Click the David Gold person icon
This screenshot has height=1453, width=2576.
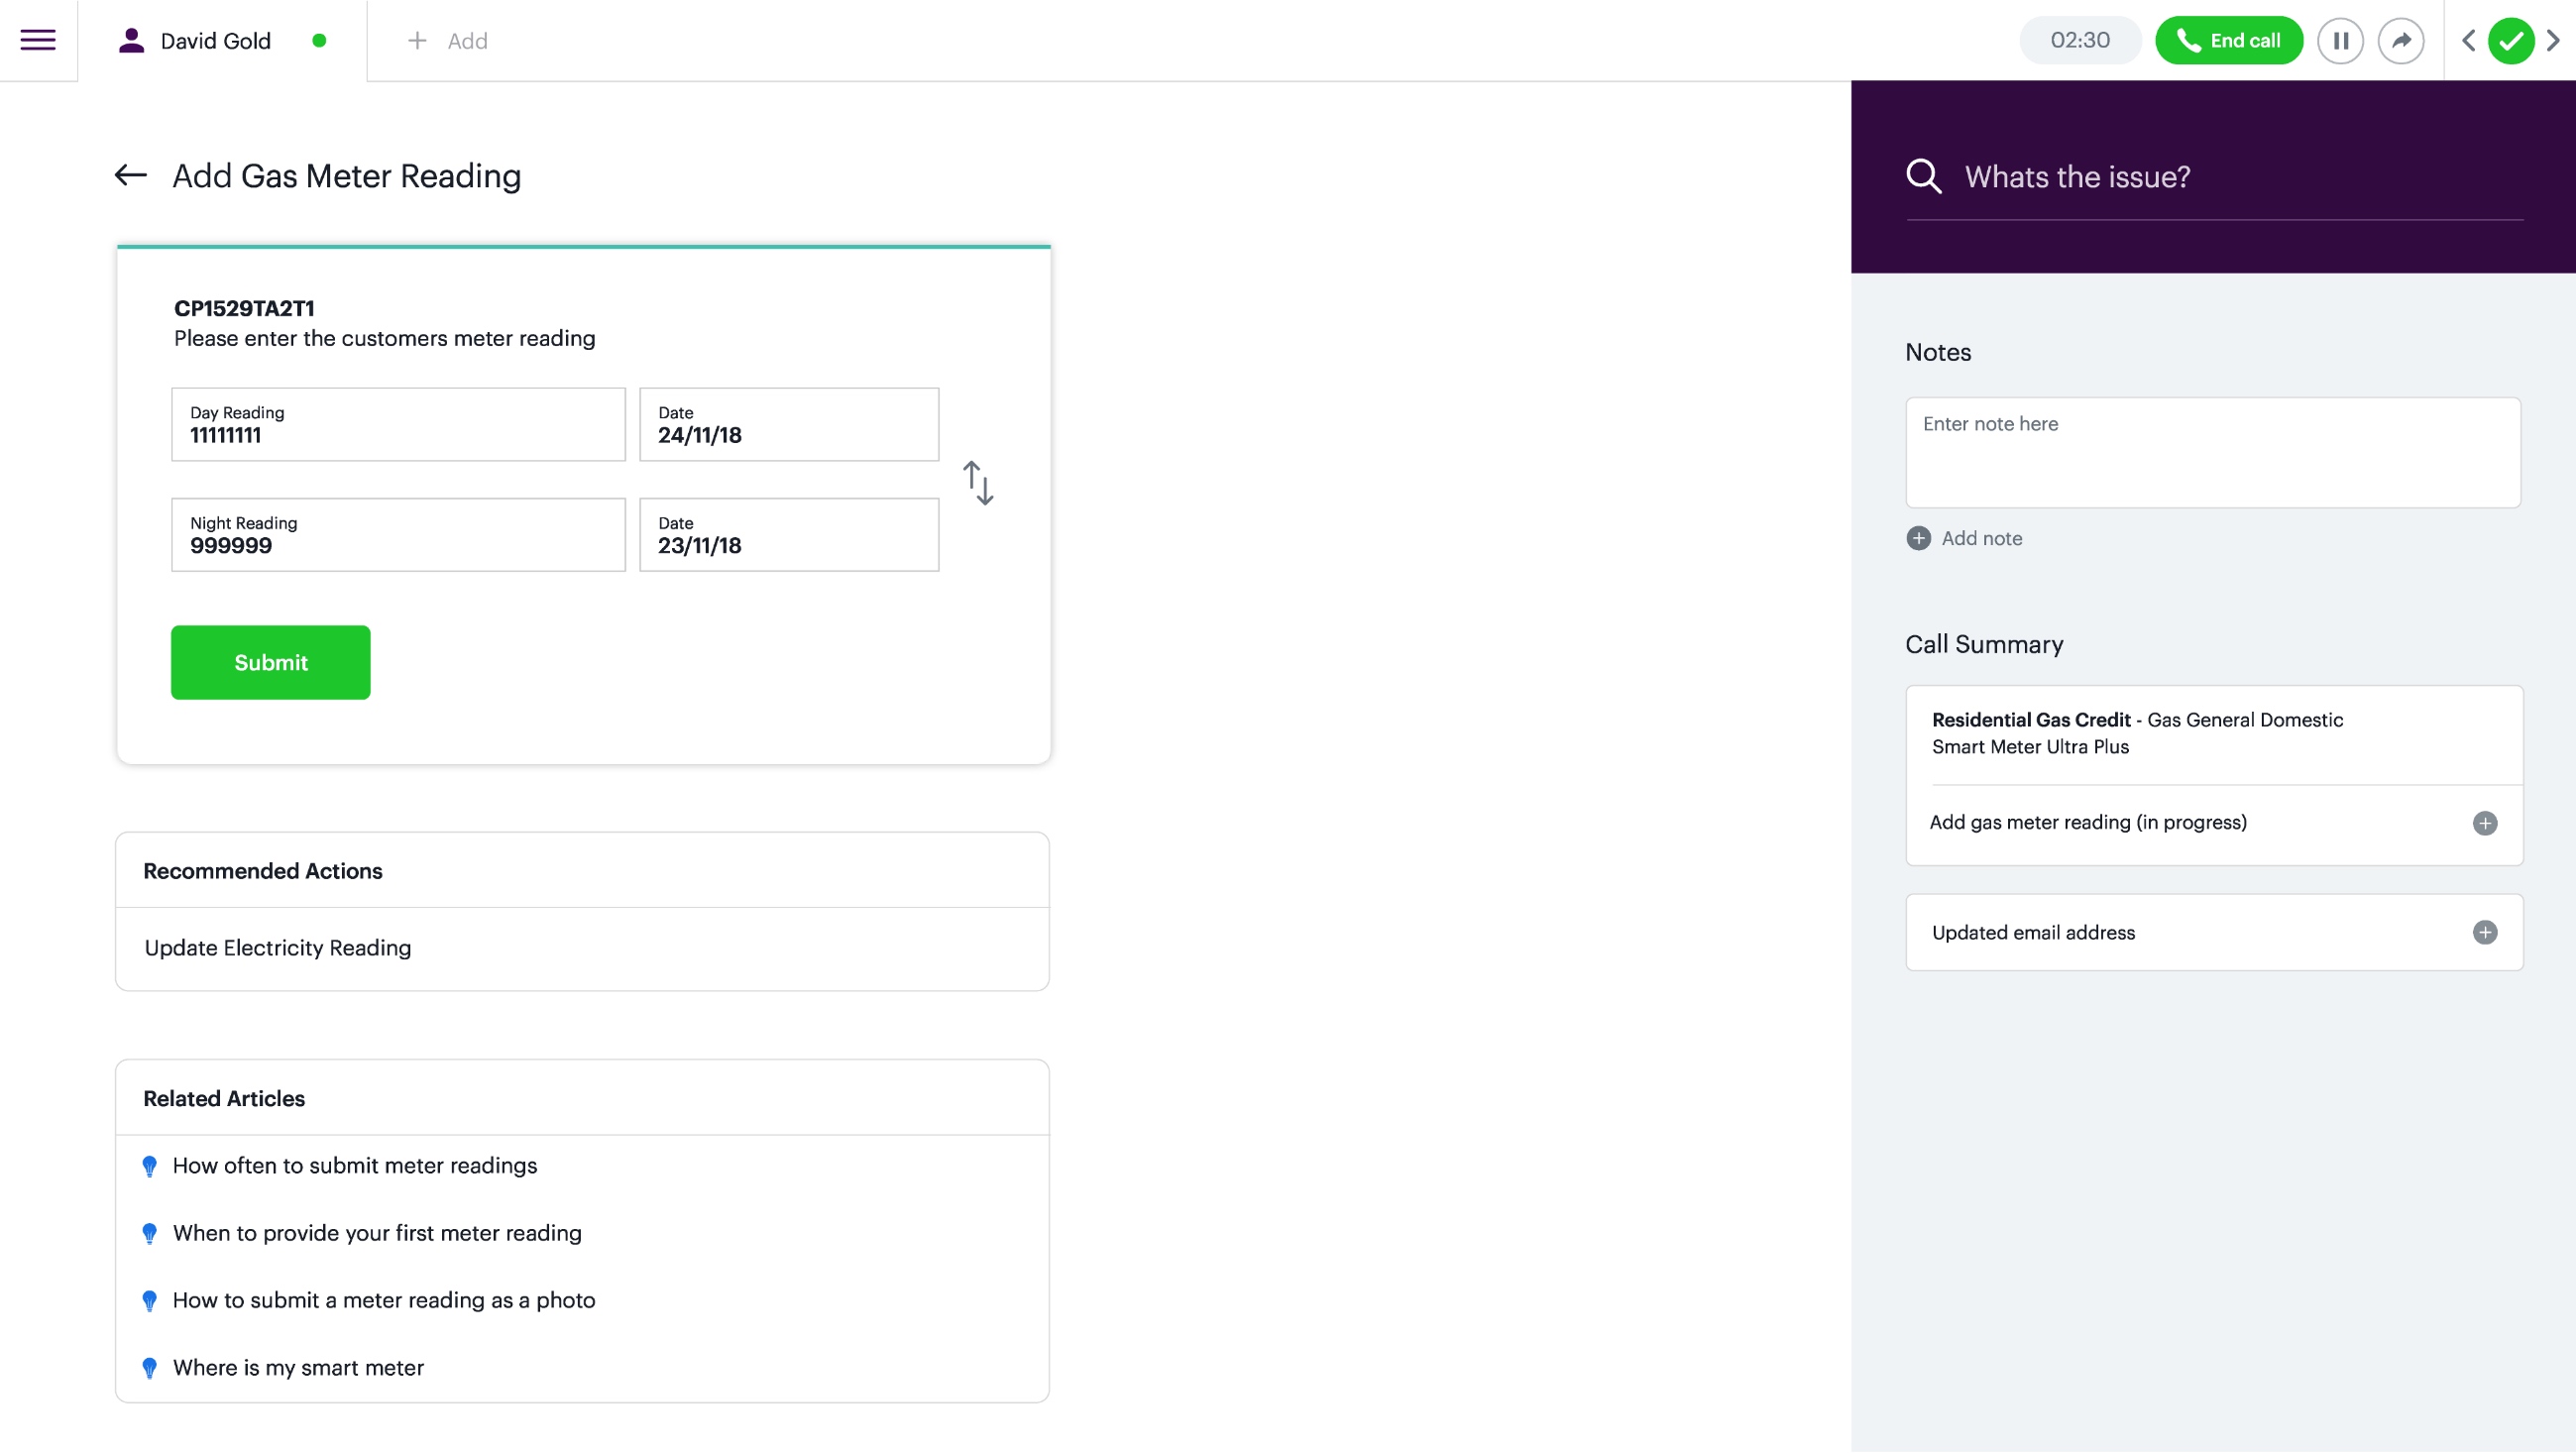131,40
